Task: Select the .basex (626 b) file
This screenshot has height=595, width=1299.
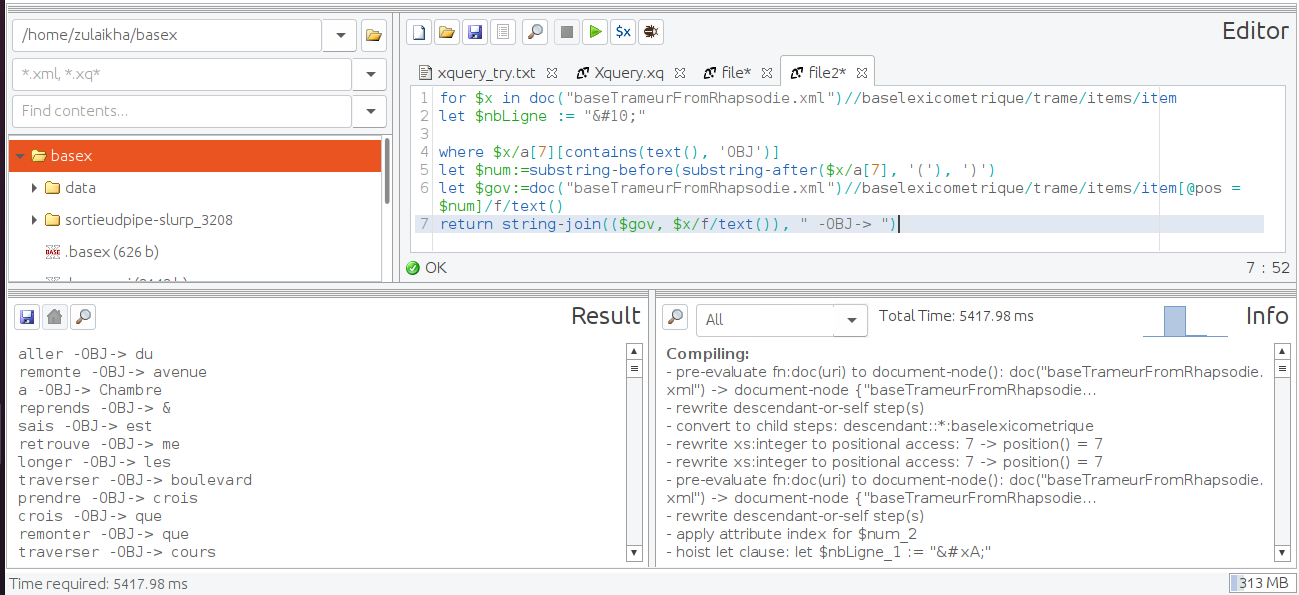Action: pos(111,251)
